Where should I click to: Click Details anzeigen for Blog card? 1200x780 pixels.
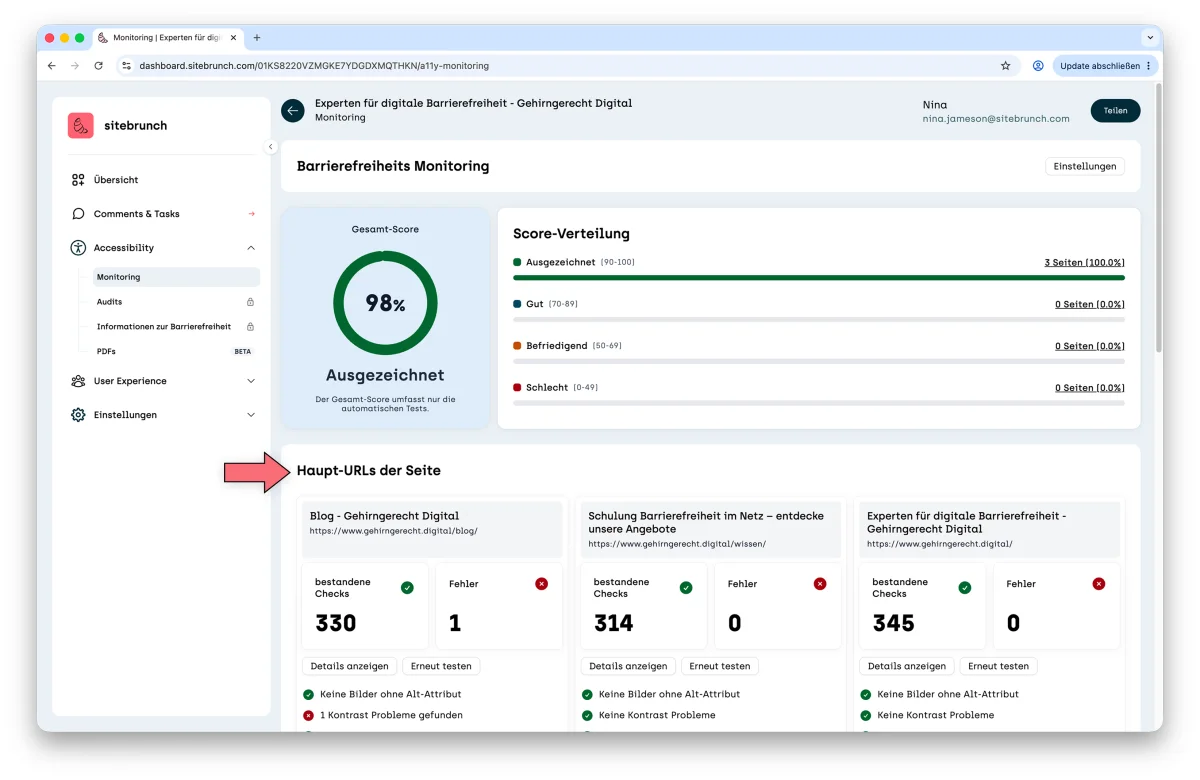coord(348,666)
